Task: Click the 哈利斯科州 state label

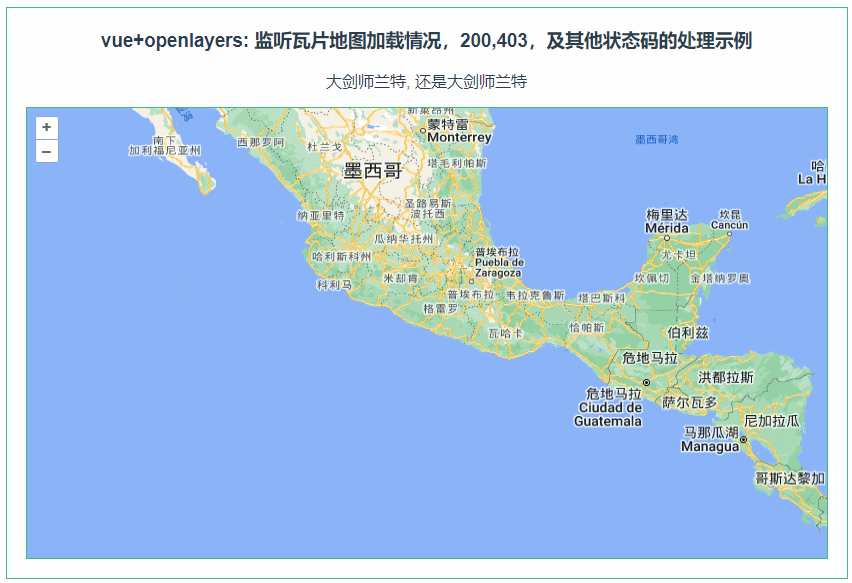Action: (341, 256)
